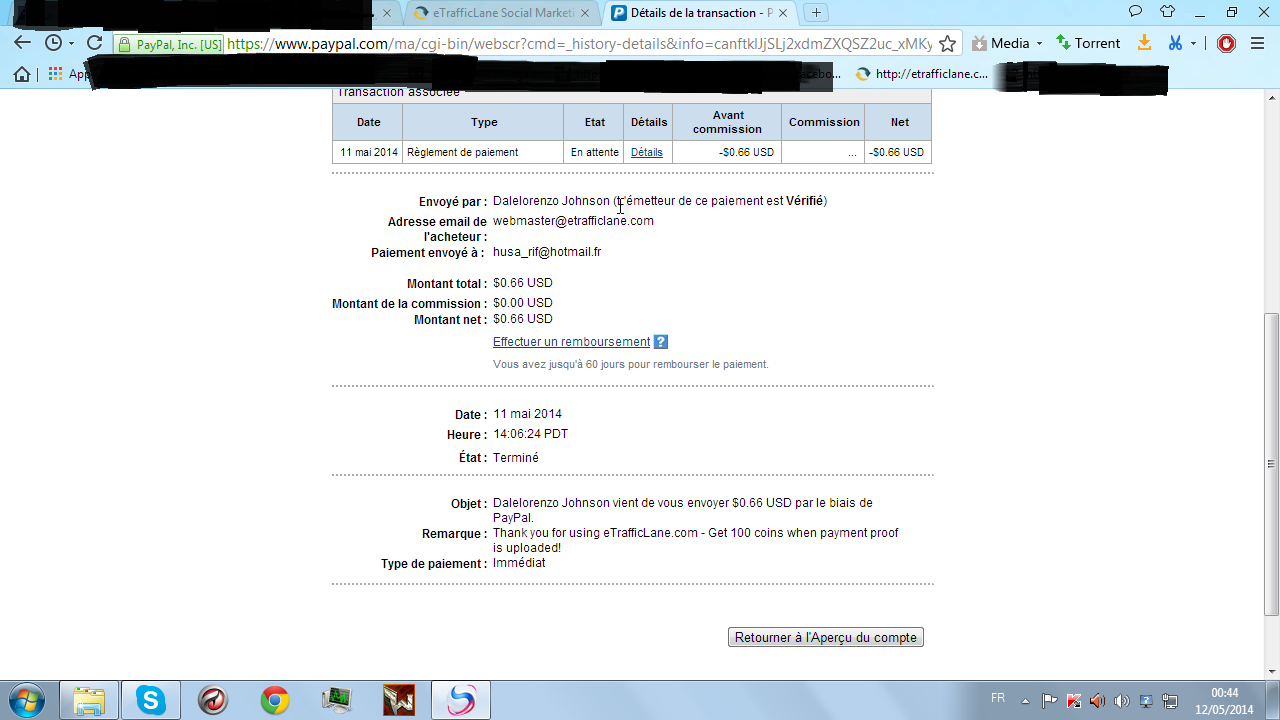Image resolution: width=1280 pixels, height=720 pixels.
Task: Open the browser main menu icon
Action: point(1259,43)
